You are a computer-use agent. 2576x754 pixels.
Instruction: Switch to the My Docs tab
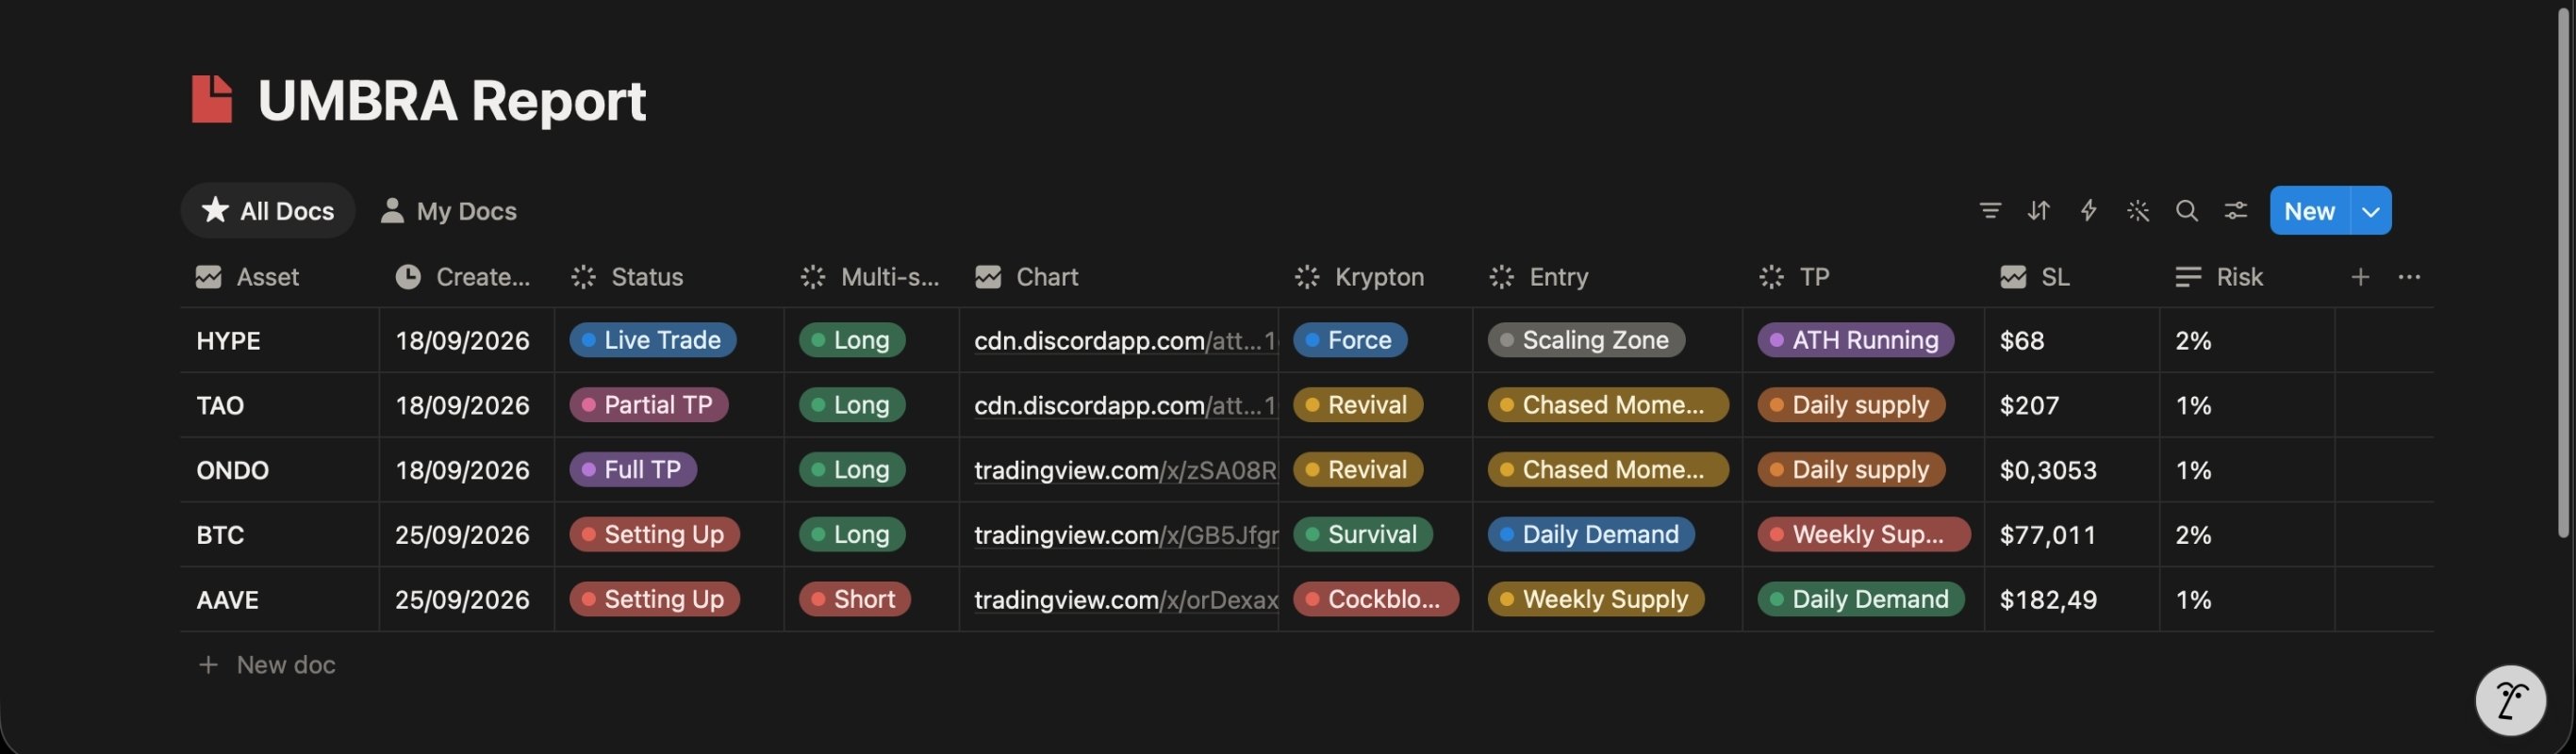(x=448, y=211)
